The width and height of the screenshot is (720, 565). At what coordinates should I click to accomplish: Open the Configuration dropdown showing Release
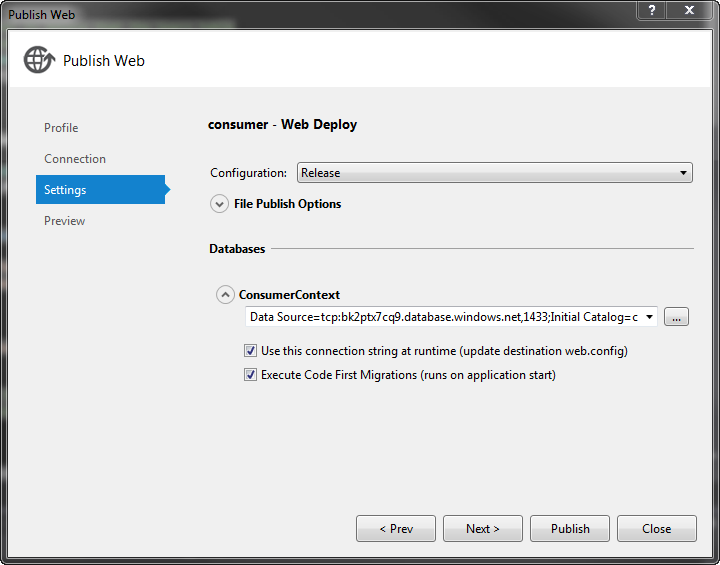coord(494,173)
